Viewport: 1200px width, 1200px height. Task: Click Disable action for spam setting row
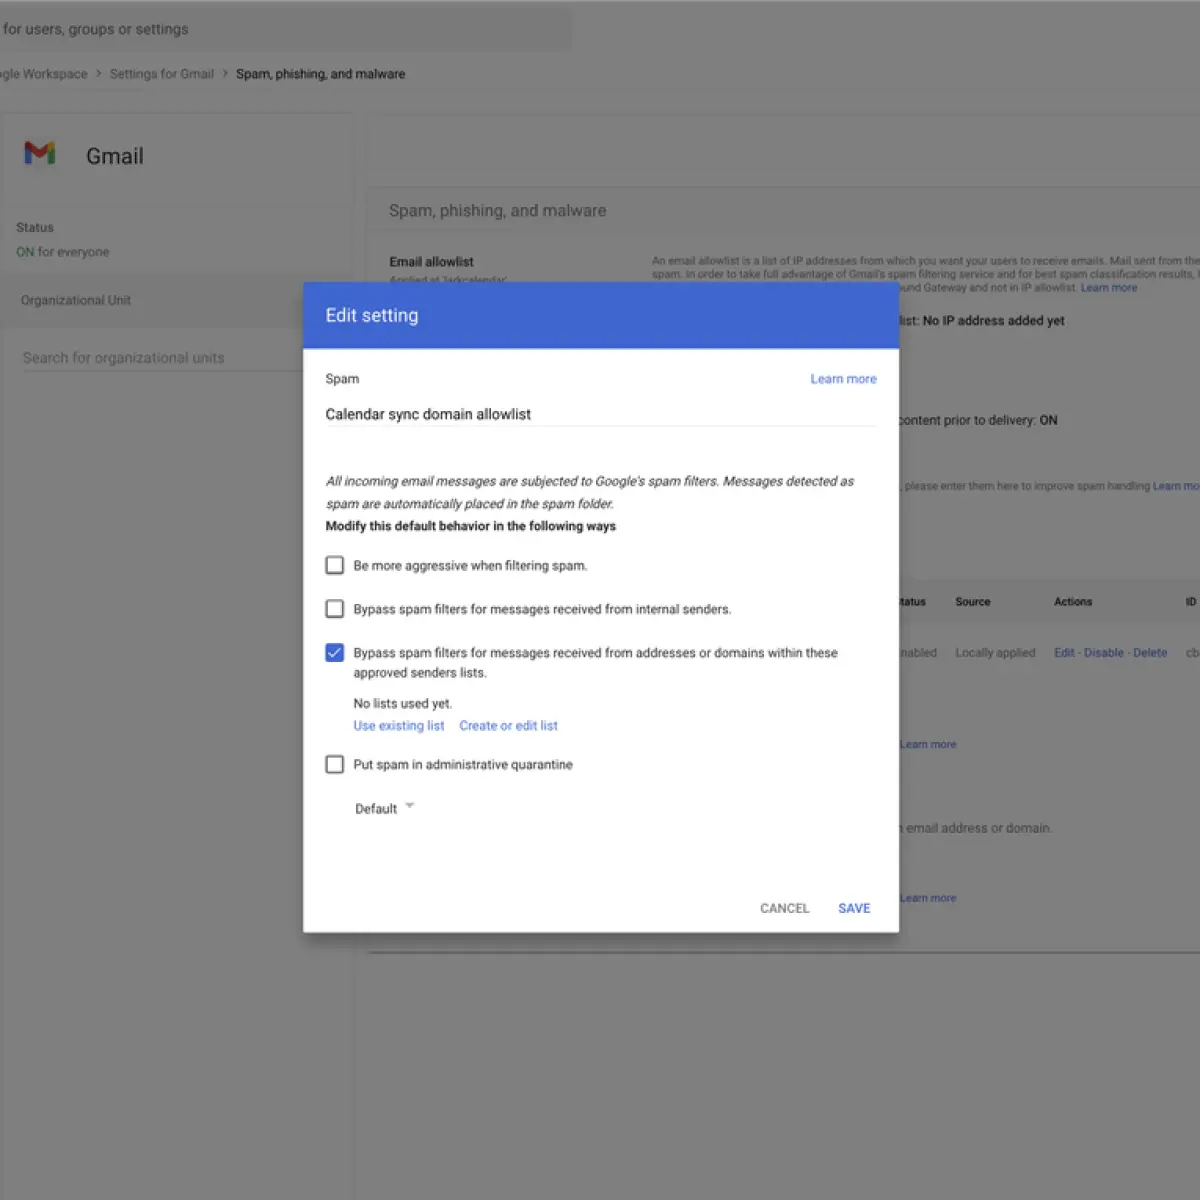point(1104,653)
